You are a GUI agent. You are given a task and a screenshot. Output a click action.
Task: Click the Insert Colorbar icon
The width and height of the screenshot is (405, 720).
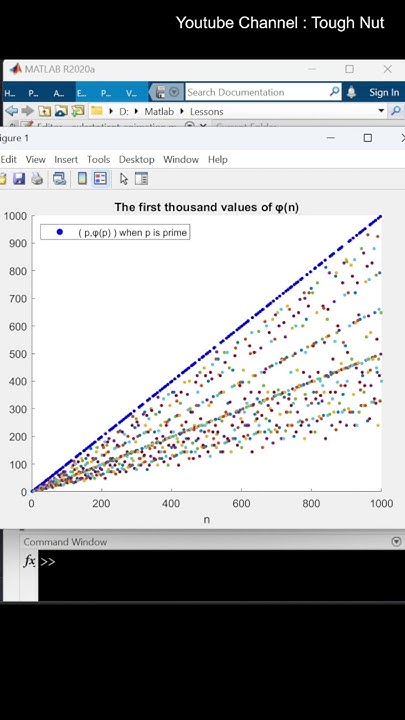[82, 179]
